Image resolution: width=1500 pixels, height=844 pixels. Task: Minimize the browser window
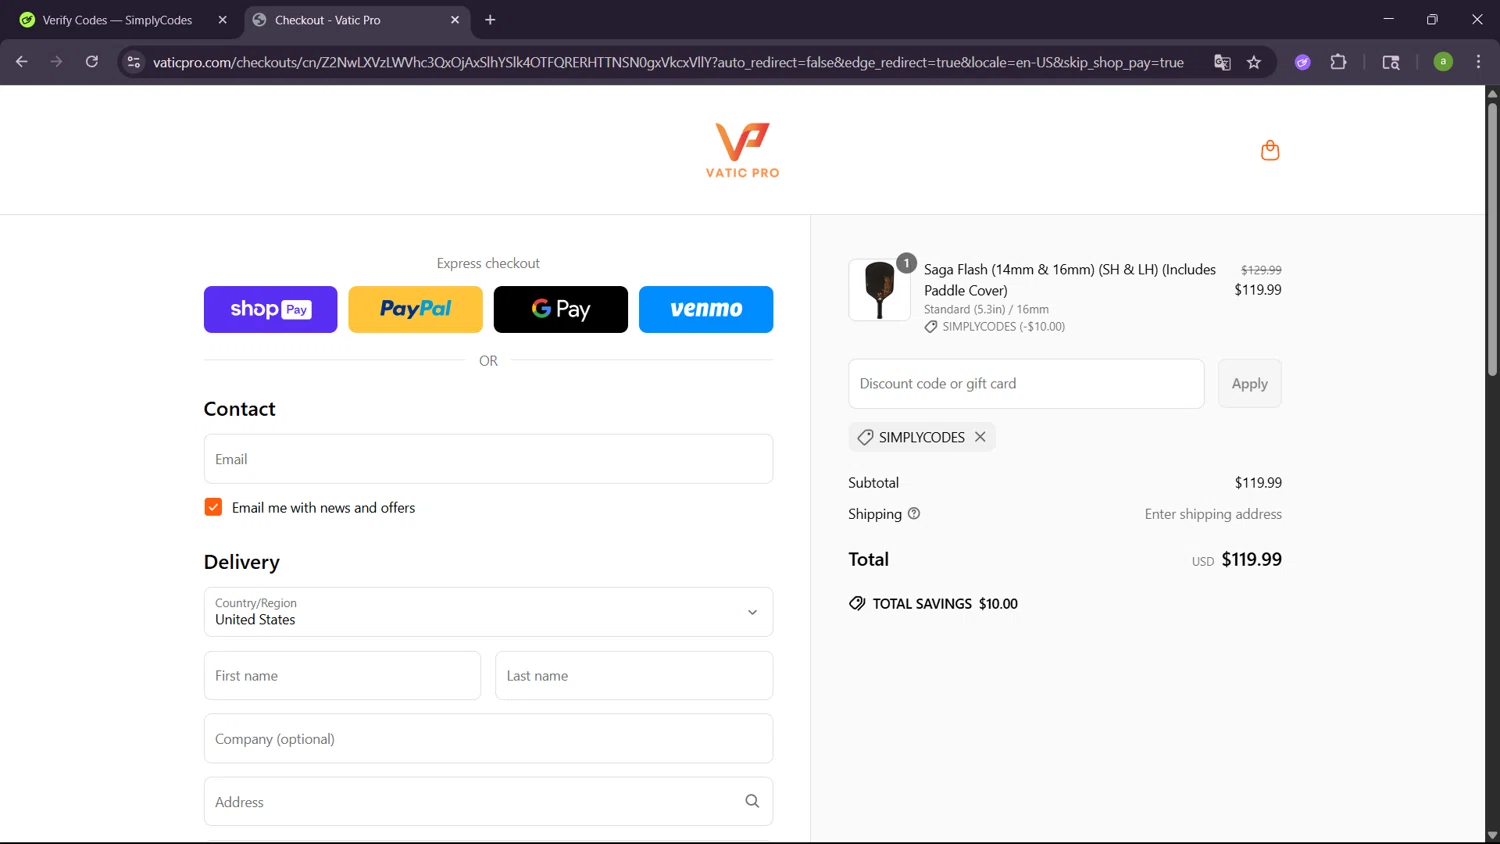pos(1388,19)
